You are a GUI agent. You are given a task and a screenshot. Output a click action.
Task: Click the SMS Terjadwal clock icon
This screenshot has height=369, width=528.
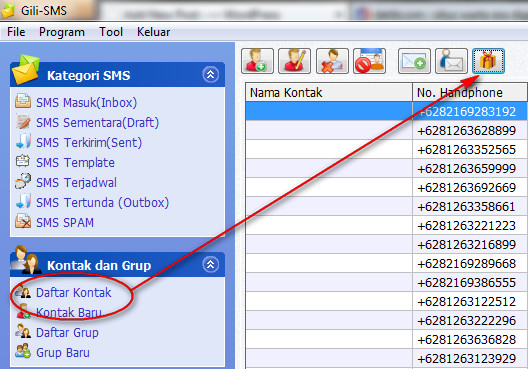23,181
